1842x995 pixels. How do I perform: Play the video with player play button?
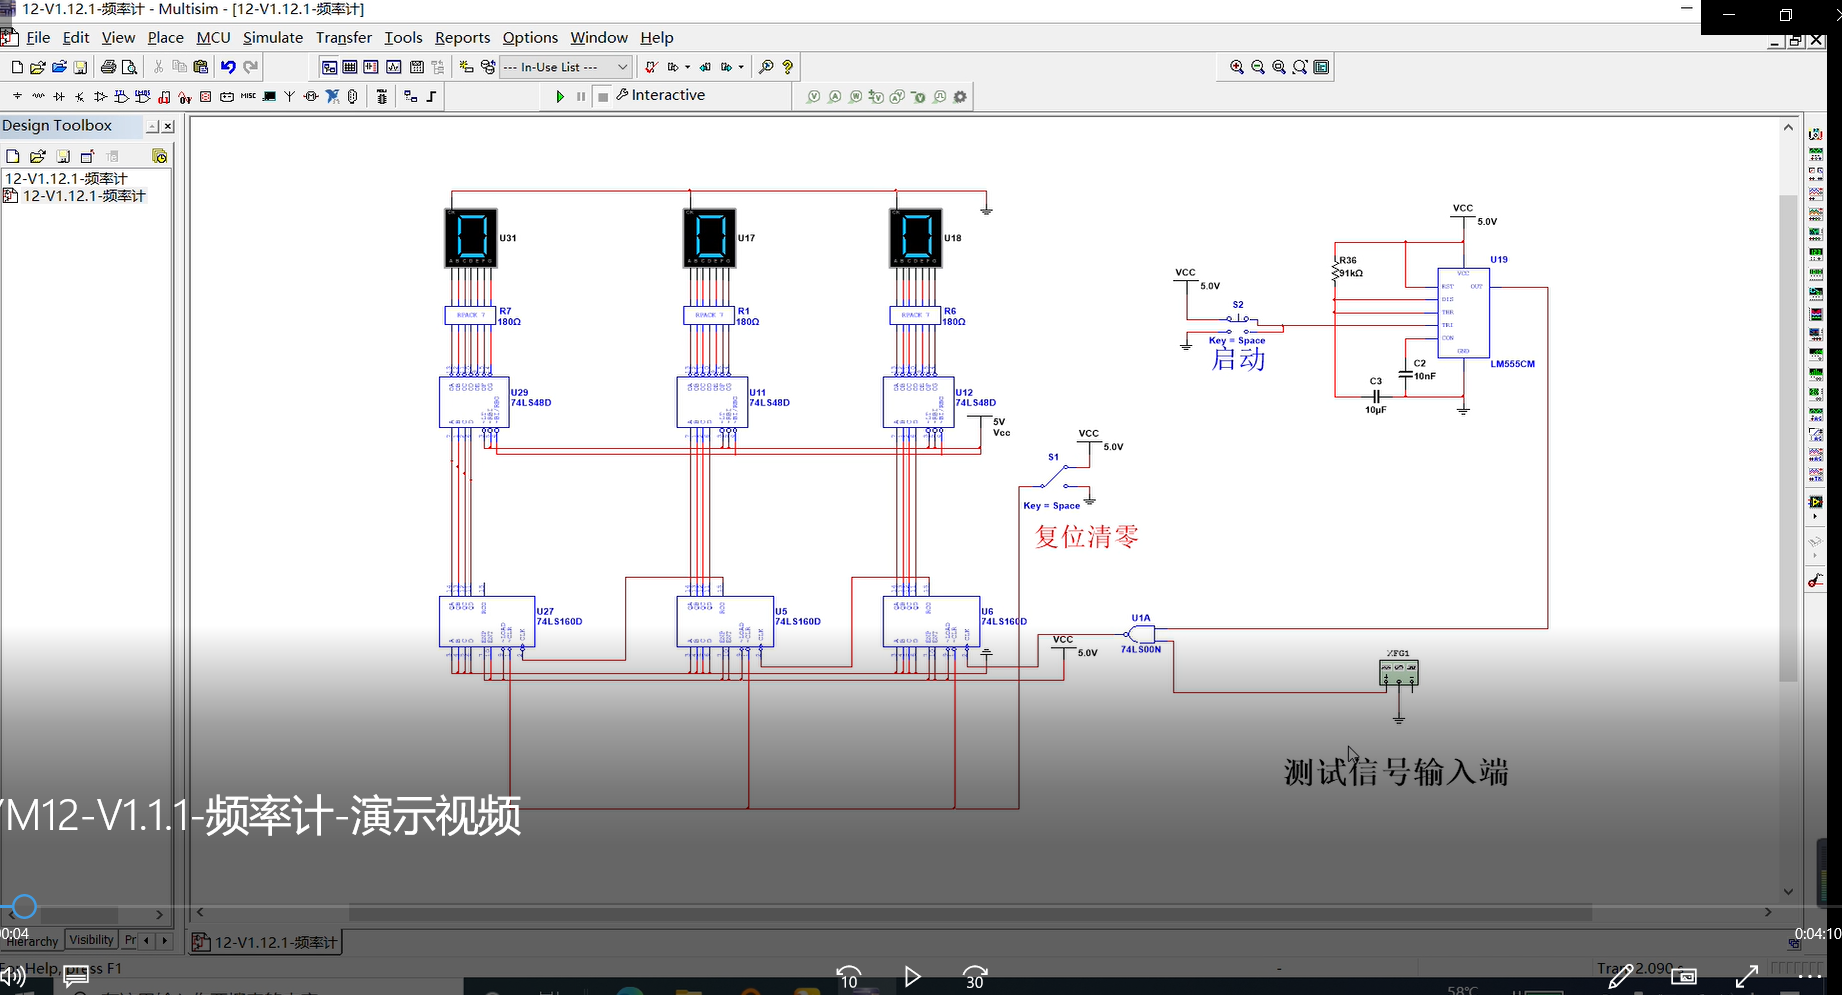[912, 977]
